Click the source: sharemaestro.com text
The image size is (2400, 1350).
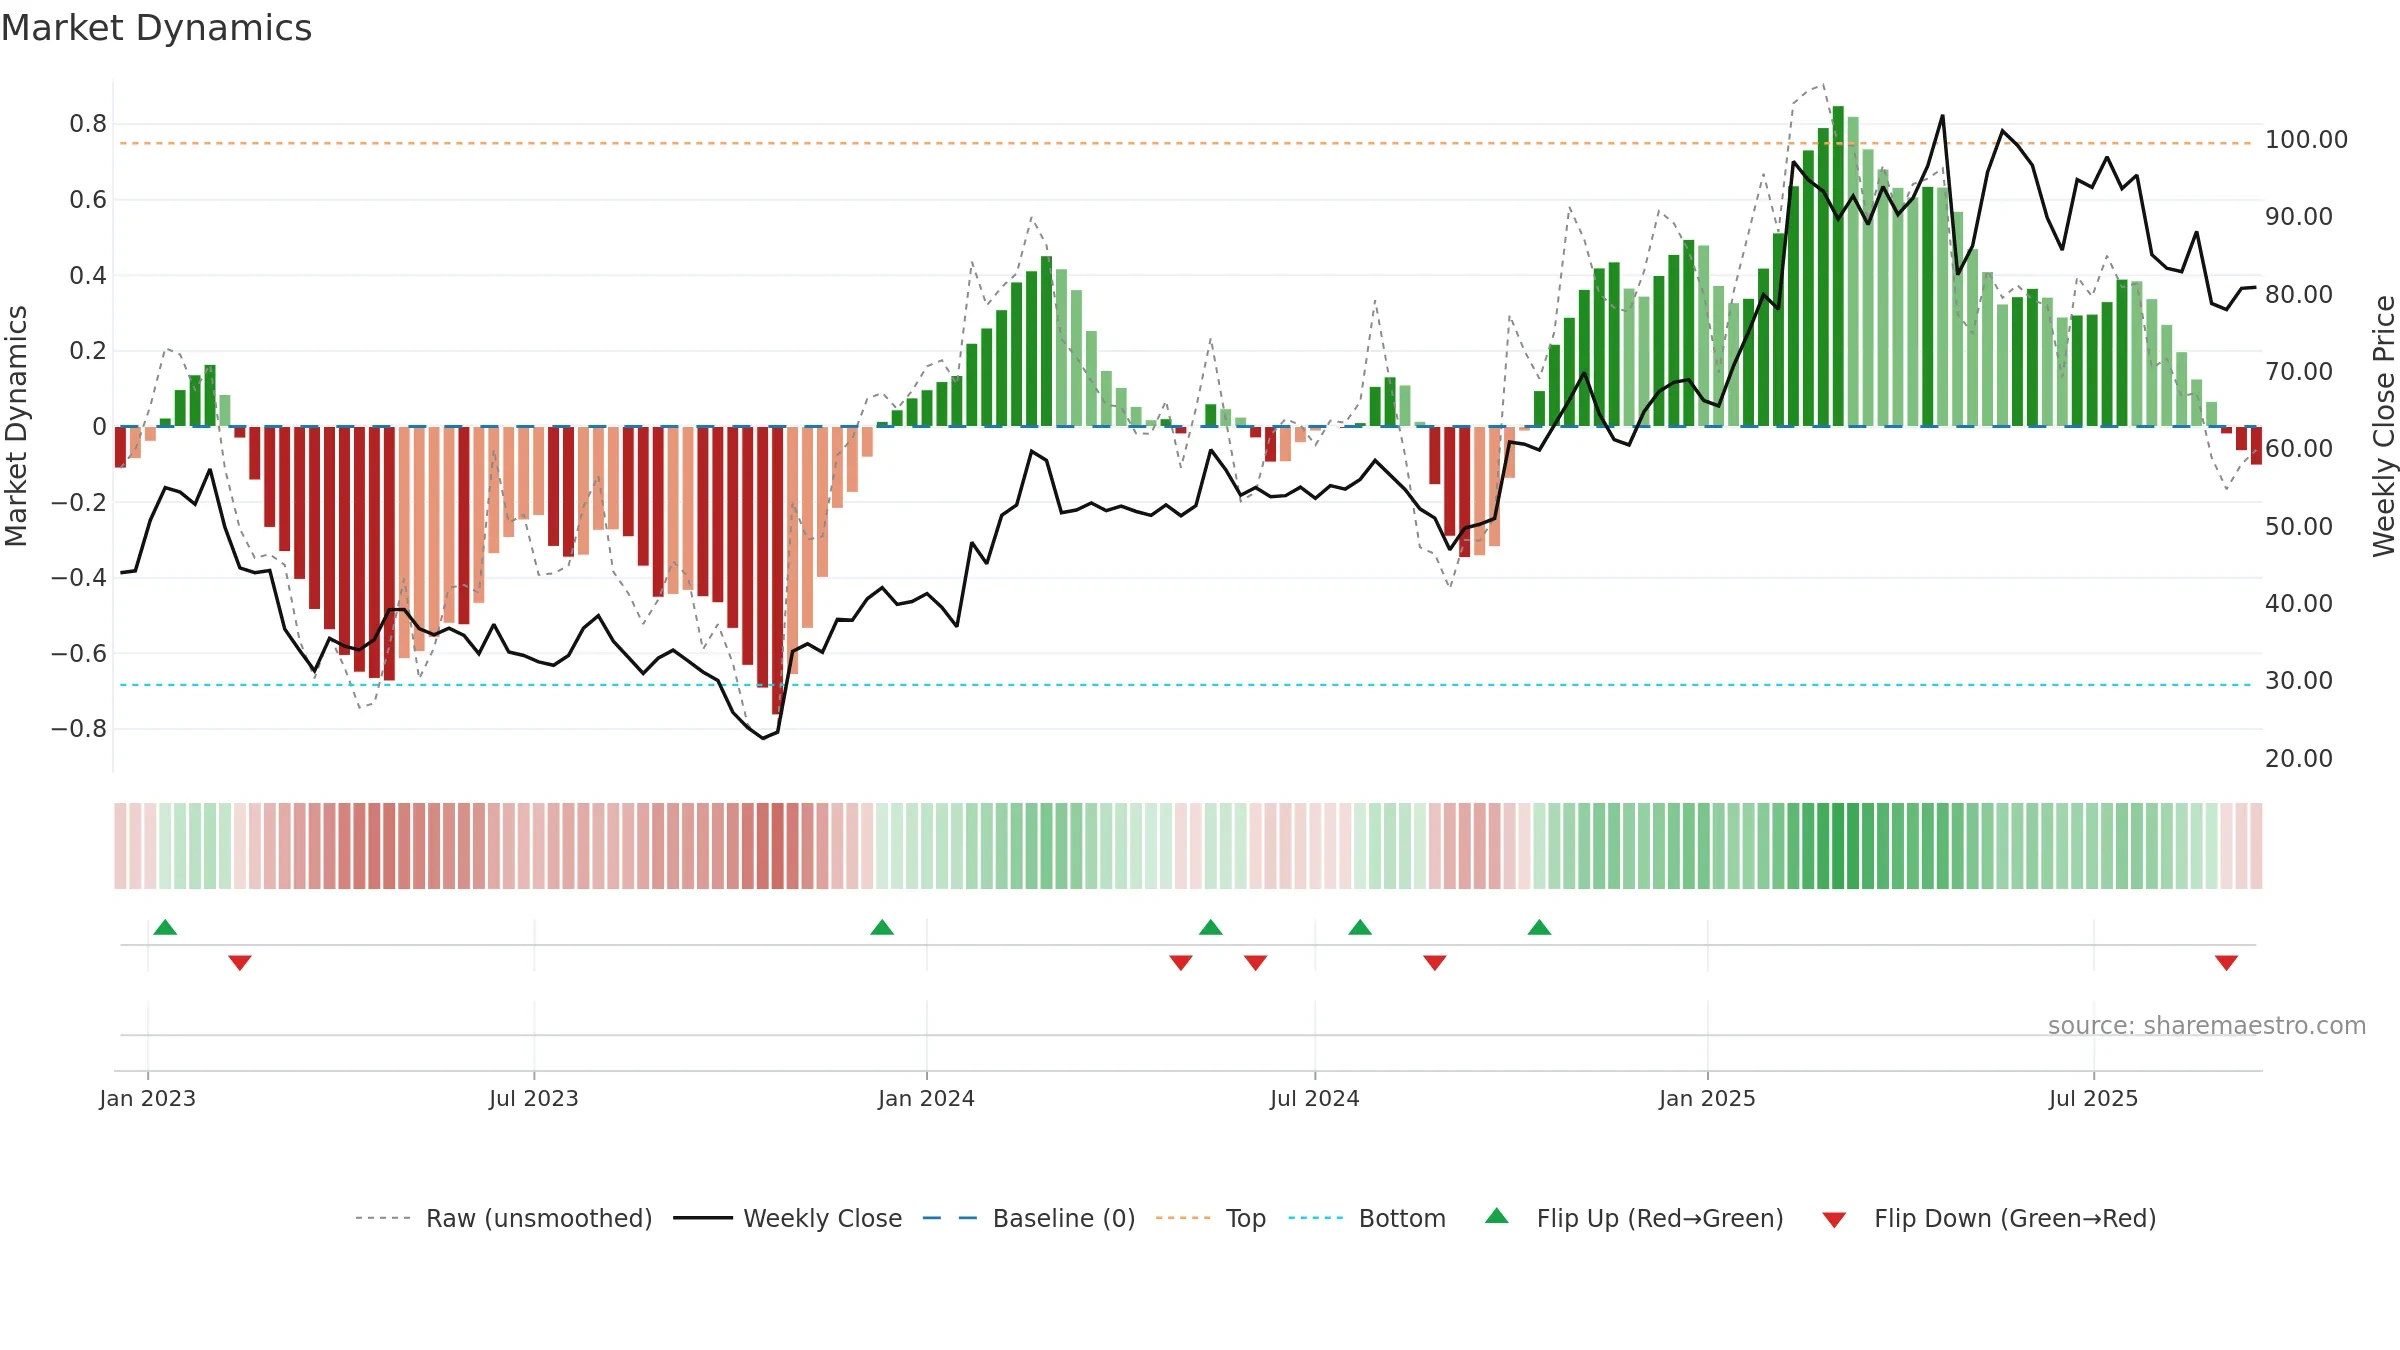pyautogui.click(x=2207, y=1025)
